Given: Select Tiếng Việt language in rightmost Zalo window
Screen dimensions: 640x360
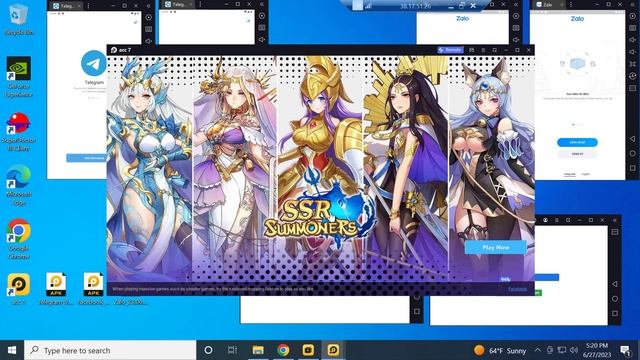Looking at the screenshot, I should tap(569, 174).
